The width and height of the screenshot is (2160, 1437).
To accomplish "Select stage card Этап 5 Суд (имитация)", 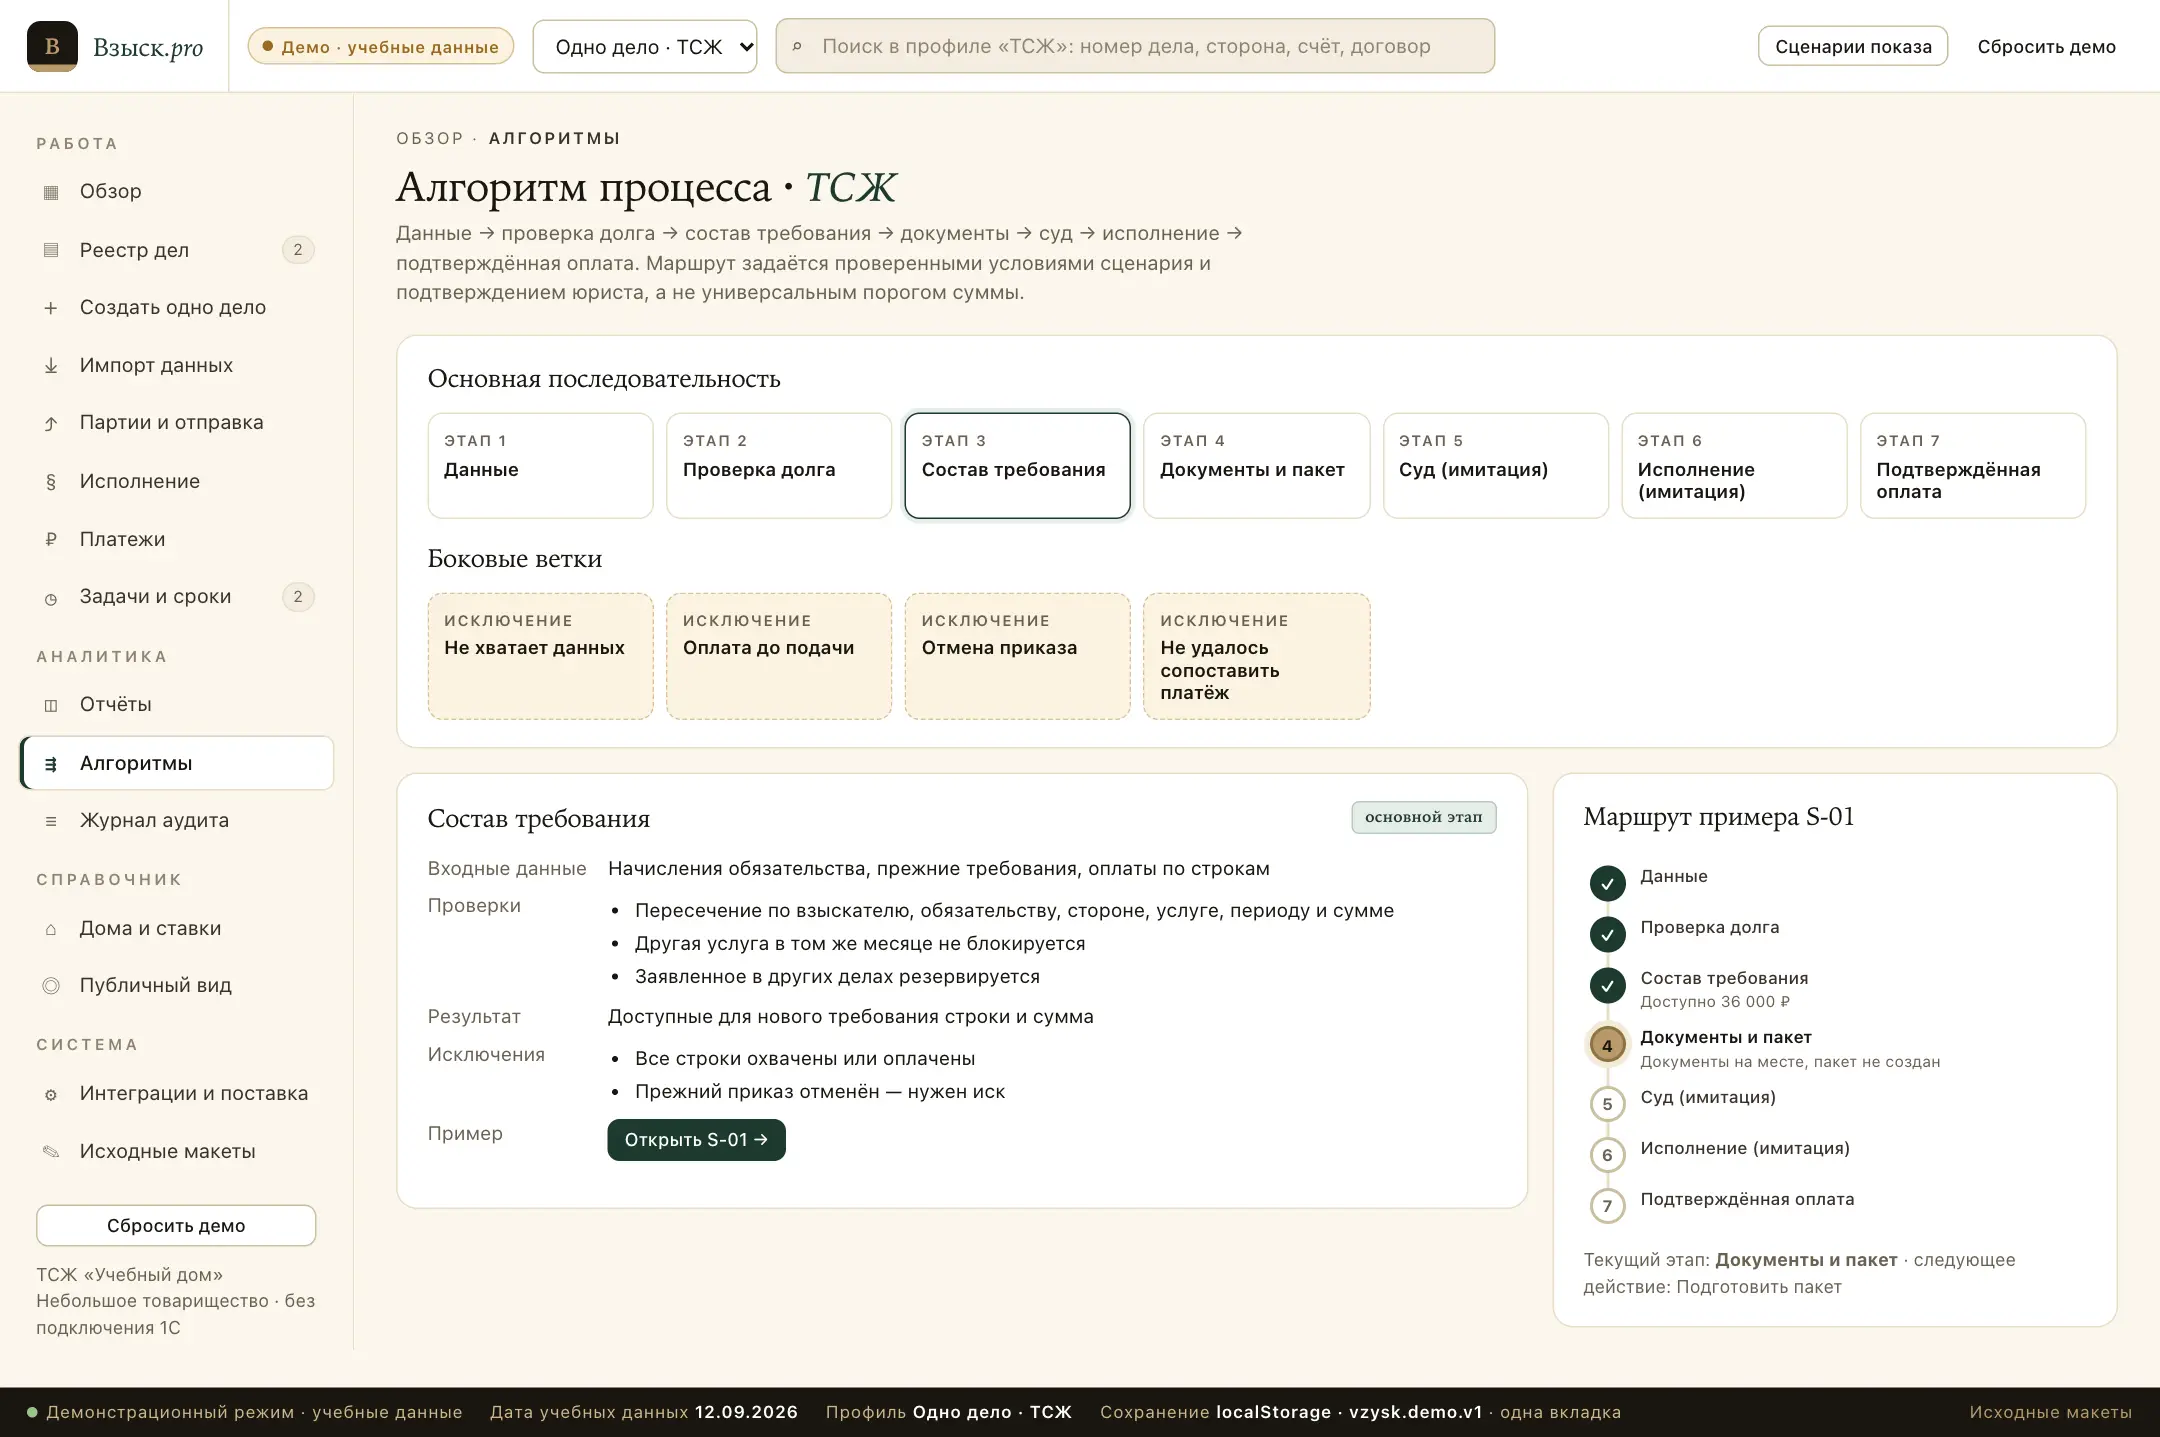I will coord(1495,466).
